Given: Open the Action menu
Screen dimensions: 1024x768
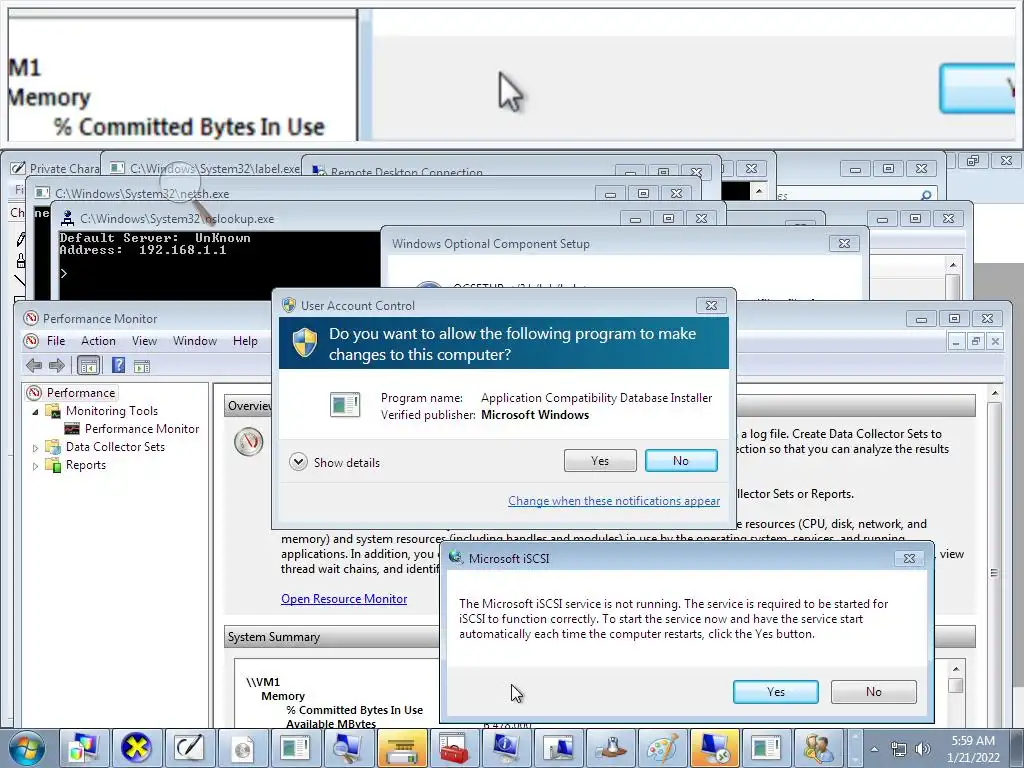Looking at the screenshot, I should (98, 341).
